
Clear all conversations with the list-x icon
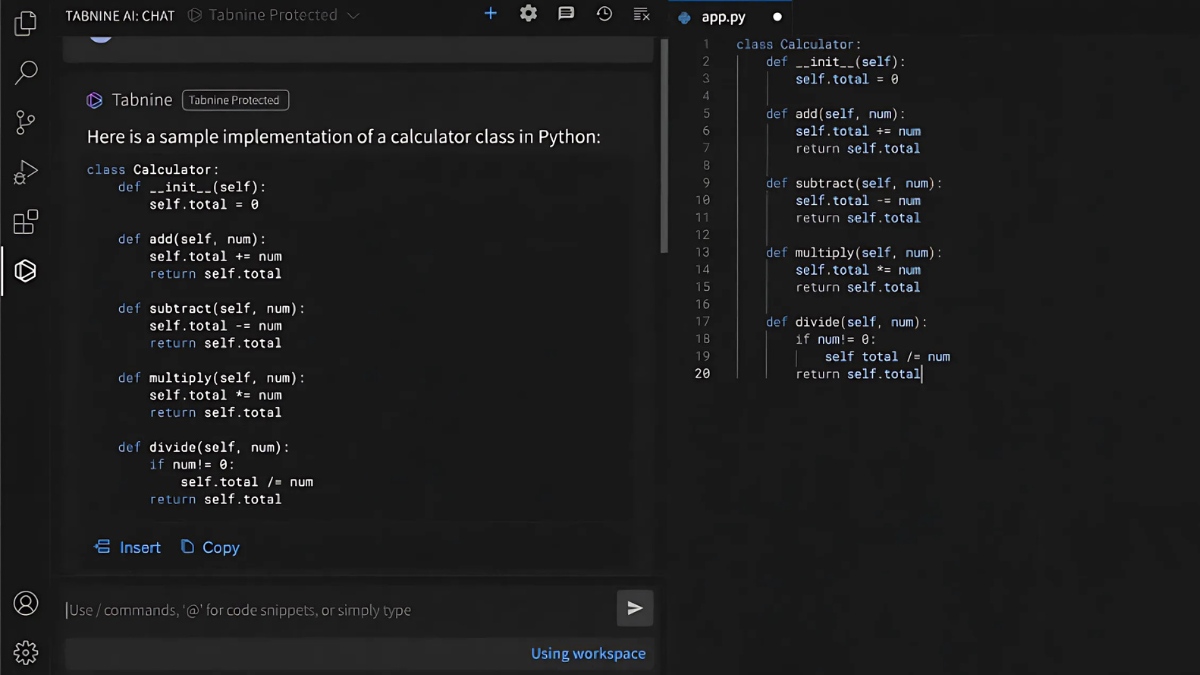coord(641,14)
